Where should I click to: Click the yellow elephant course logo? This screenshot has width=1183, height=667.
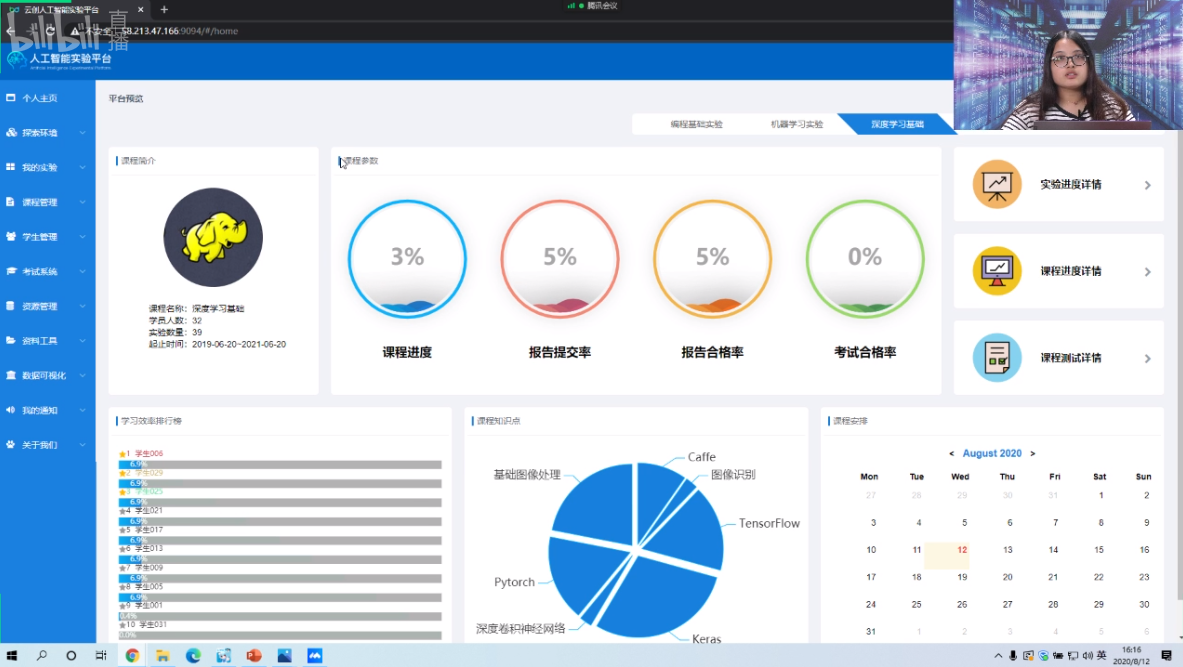pyautogui.click(x=213, y=238)
